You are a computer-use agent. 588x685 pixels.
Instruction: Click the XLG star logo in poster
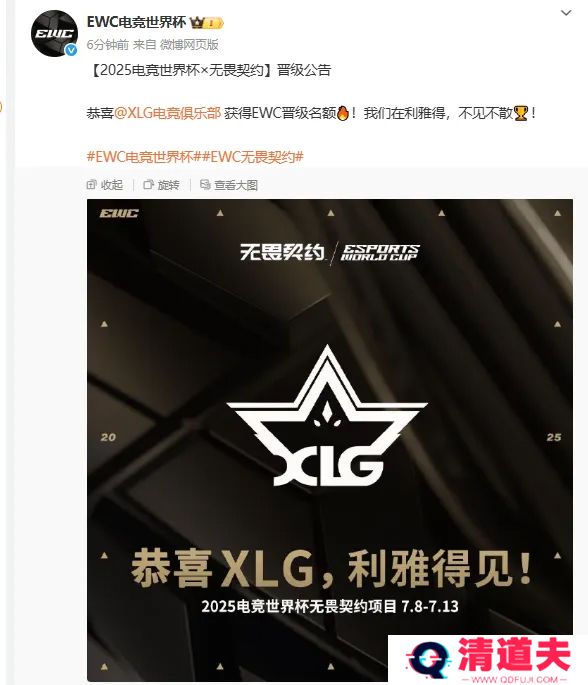(327, 416)
